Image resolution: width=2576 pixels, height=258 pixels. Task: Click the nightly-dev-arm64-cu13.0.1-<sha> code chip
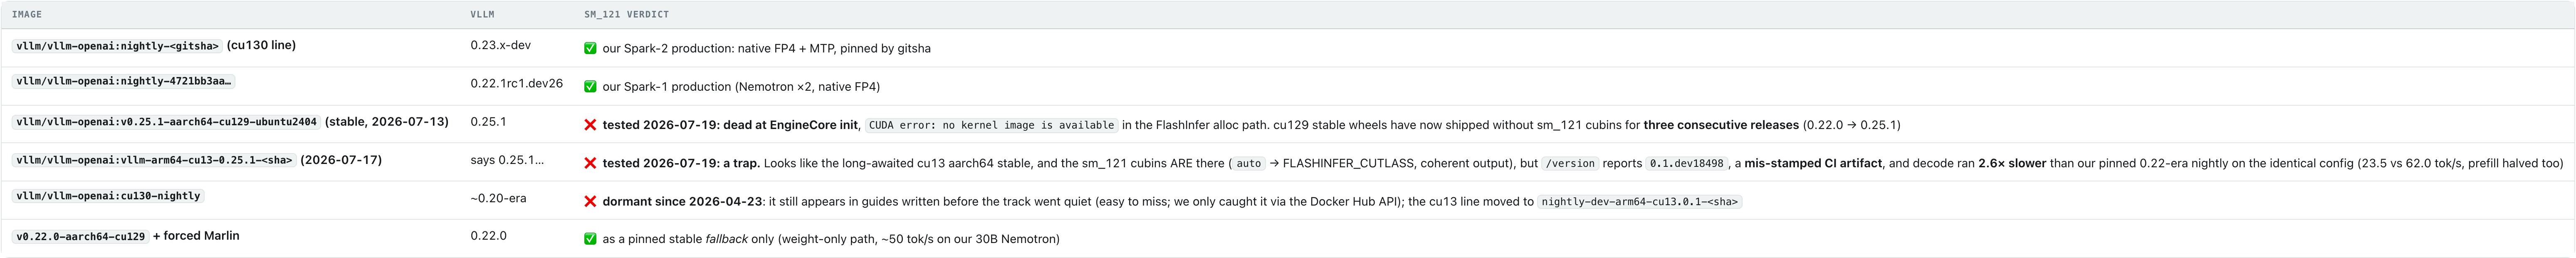1640,201
